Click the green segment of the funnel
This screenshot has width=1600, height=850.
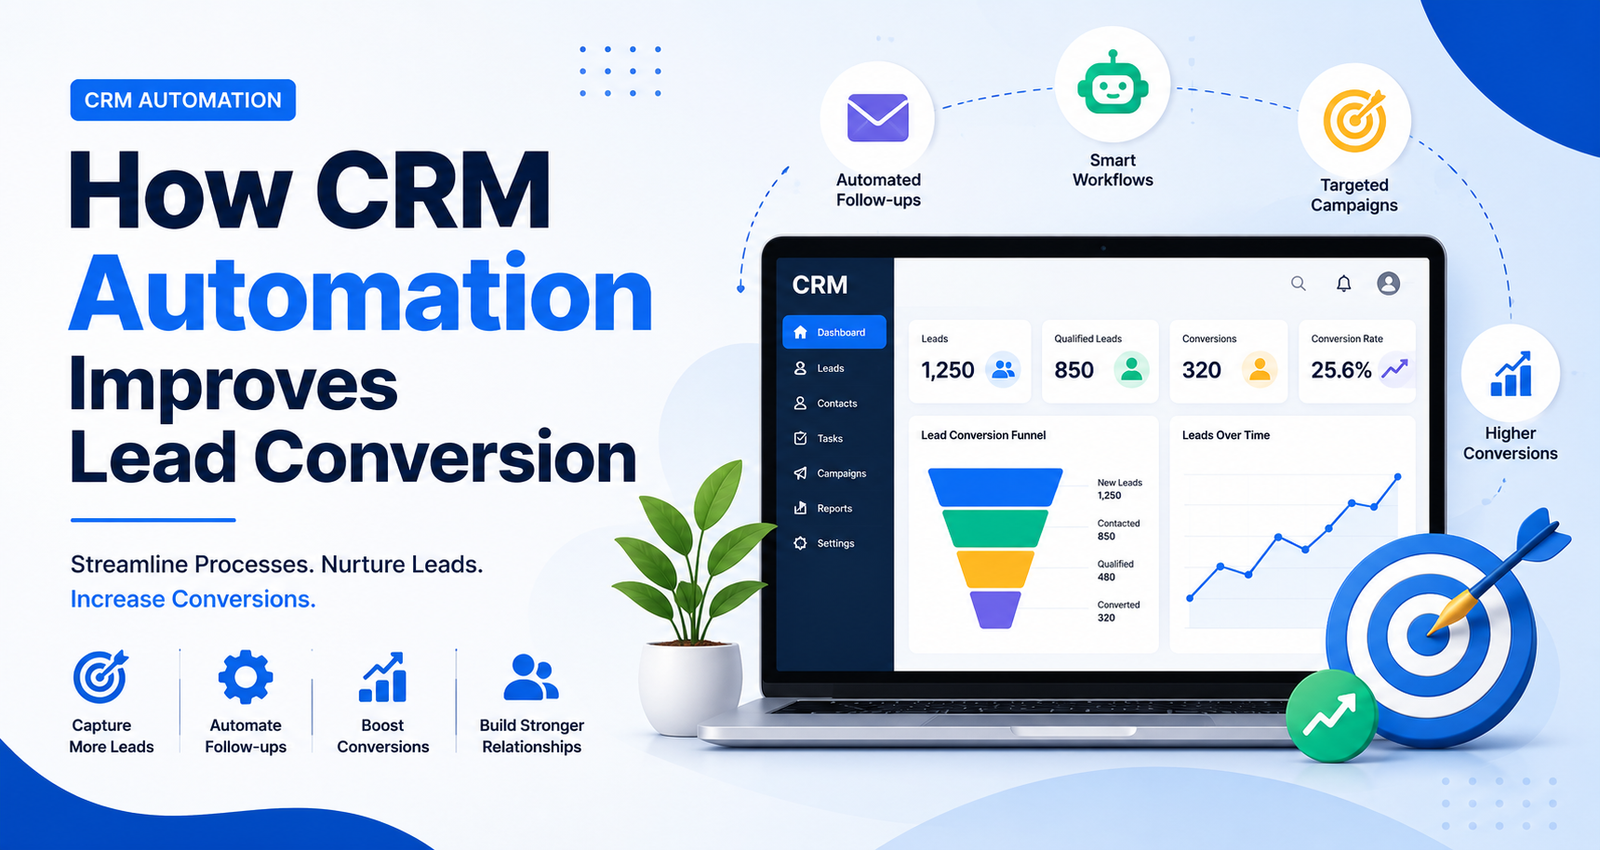pos(995,528)
